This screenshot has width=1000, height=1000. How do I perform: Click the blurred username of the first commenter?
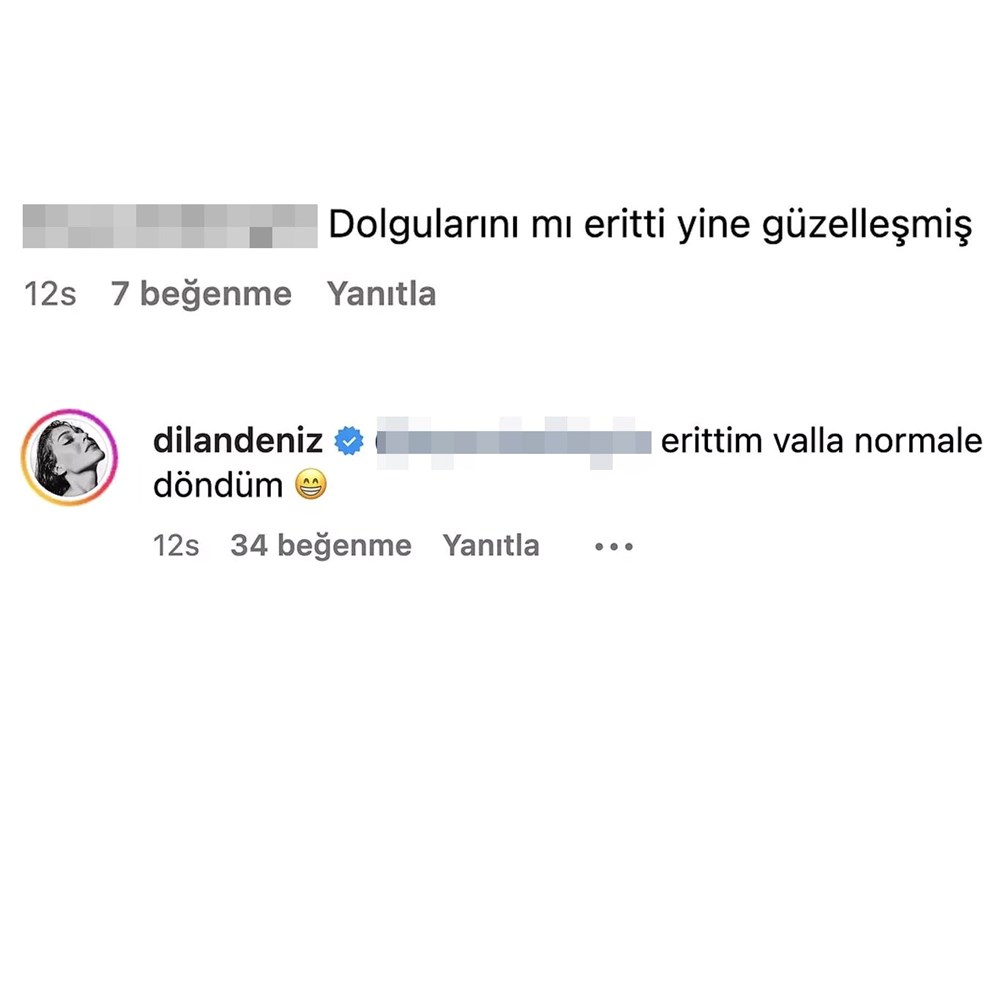click(x=170, y=226)
